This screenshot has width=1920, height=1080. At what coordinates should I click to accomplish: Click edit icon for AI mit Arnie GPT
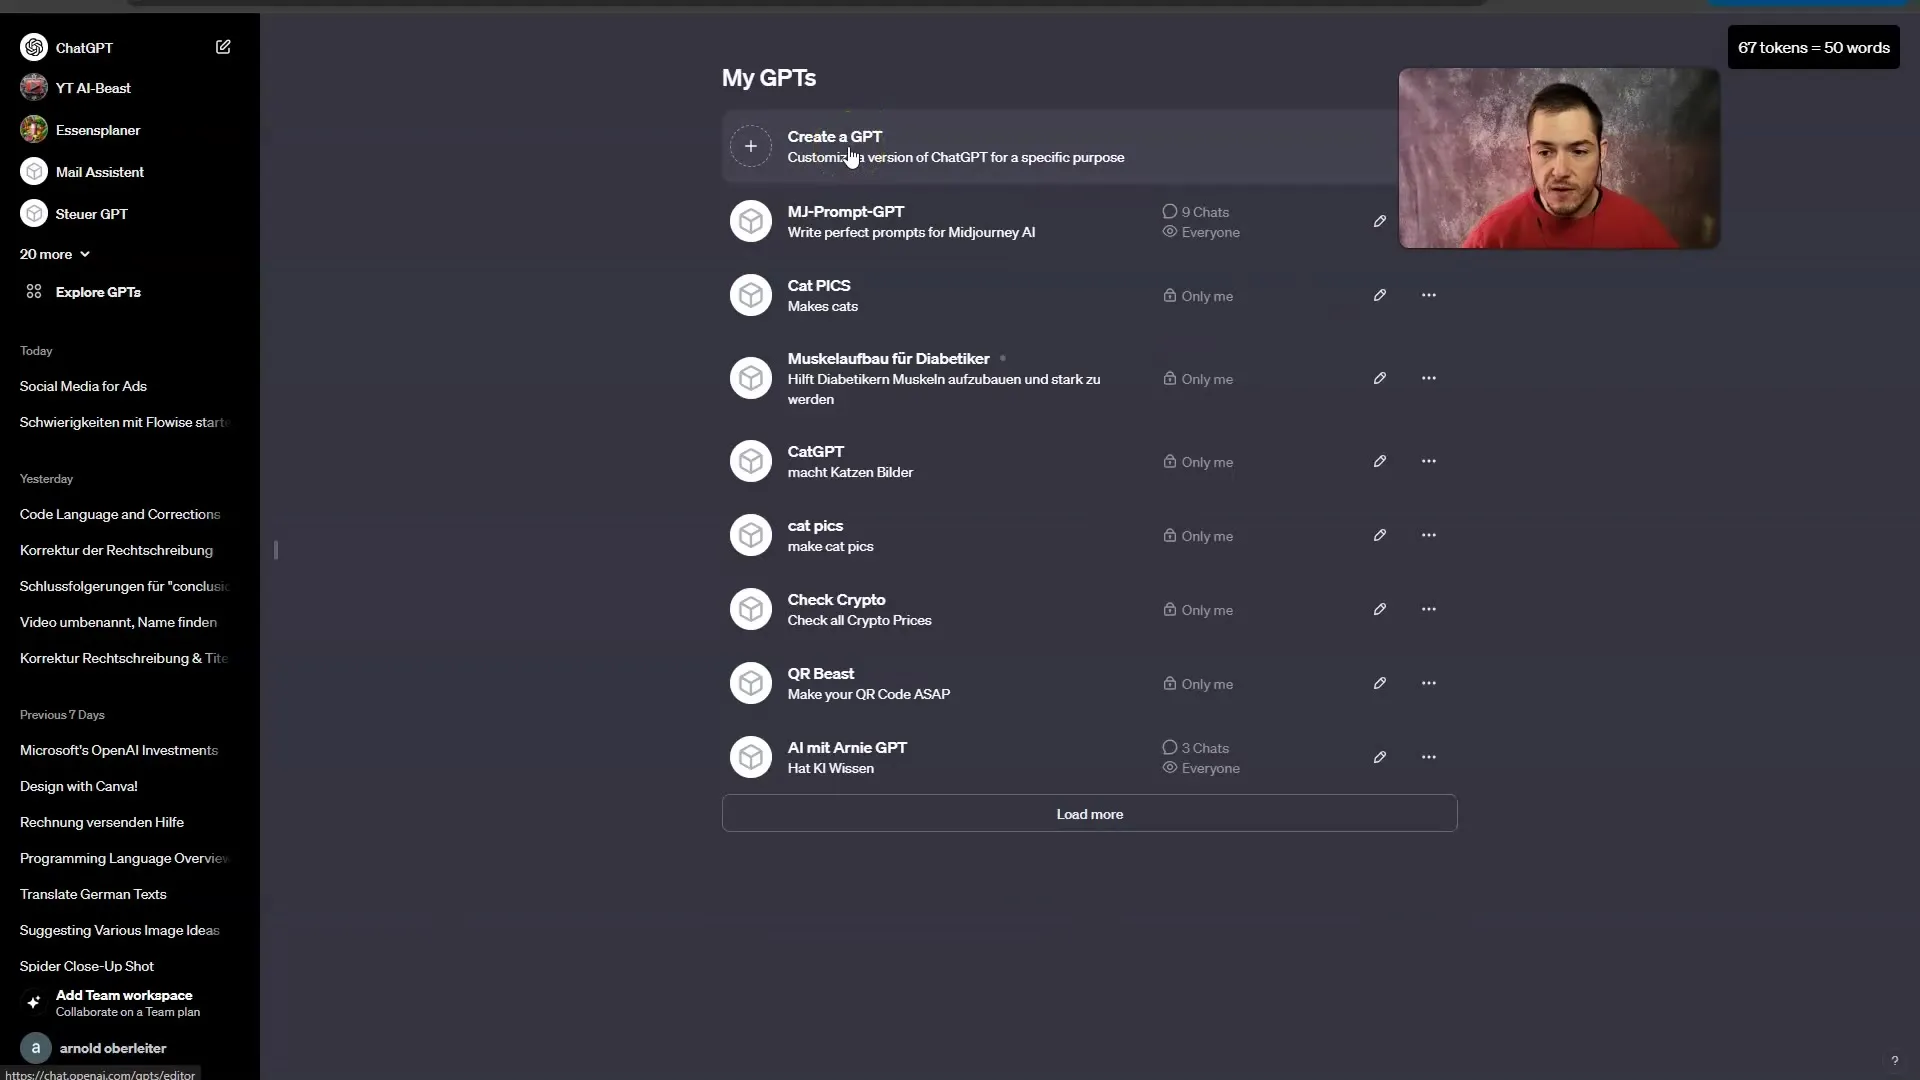pyautogui.click(x=1379, y=757)
